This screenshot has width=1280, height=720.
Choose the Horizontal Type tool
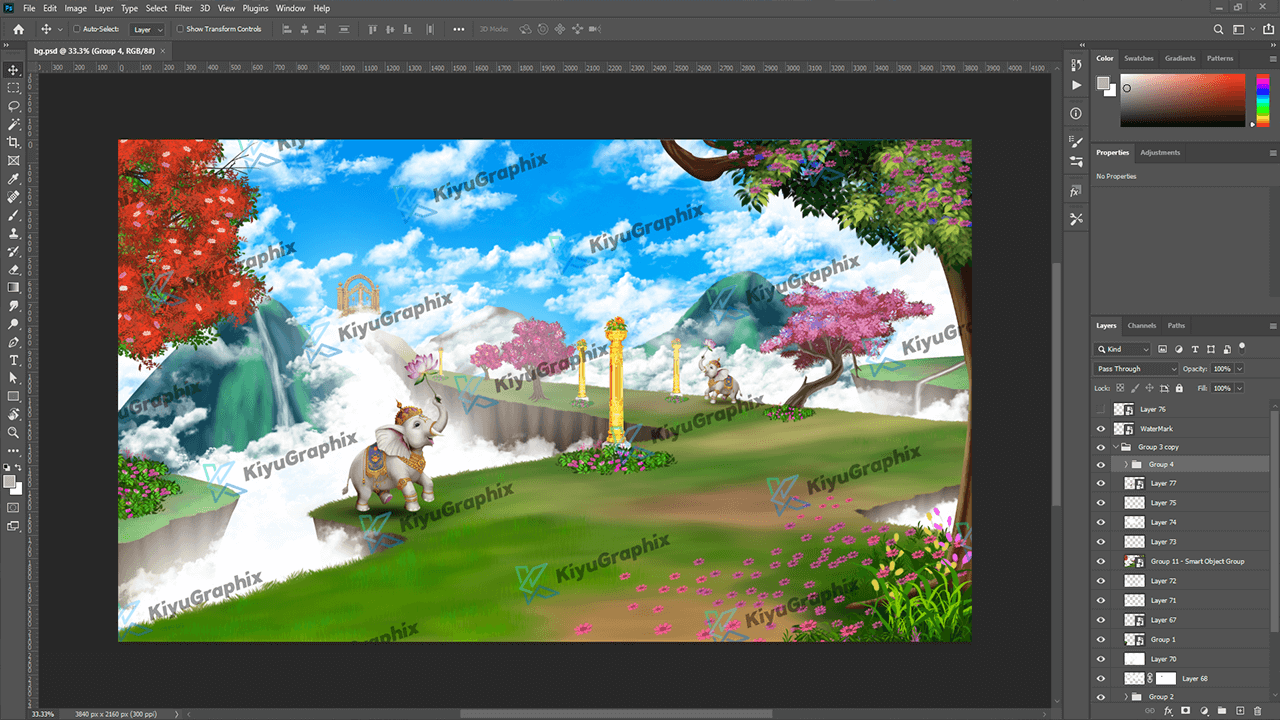point(14,360)
